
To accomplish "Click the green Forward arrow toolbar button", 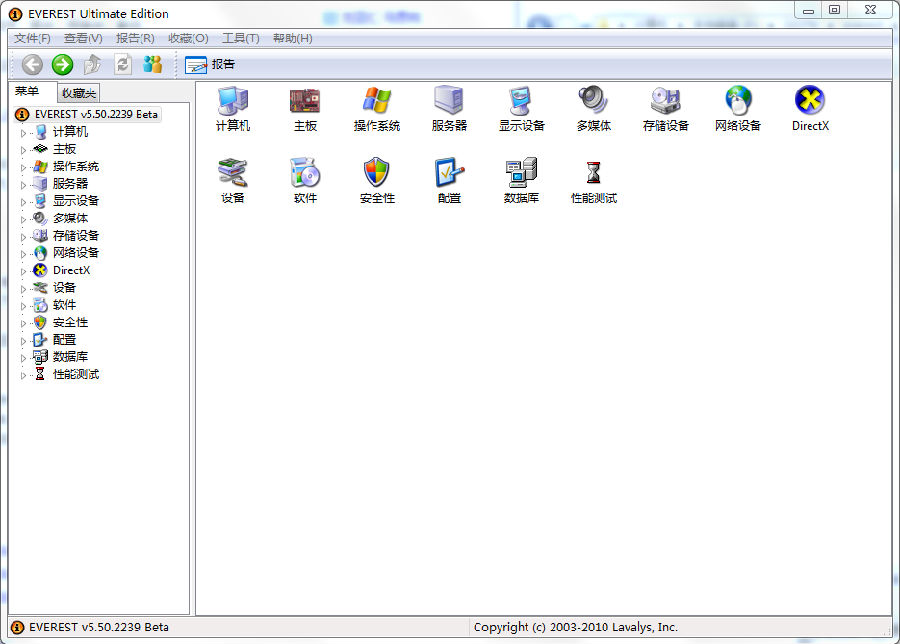I will [62, 64].
